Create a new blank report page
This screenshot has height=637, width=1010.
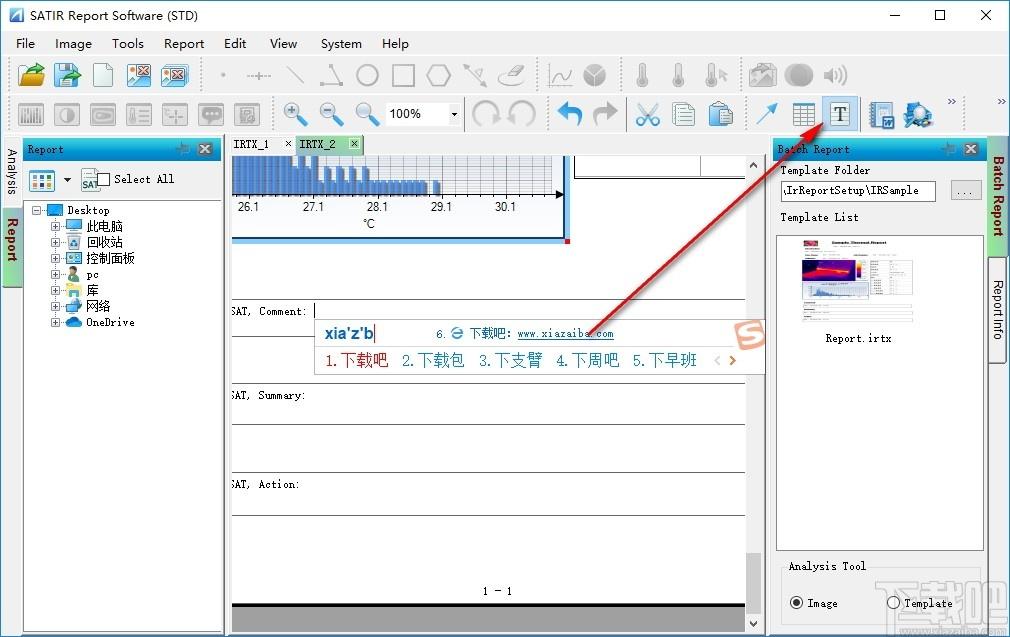tap(103, 75)
